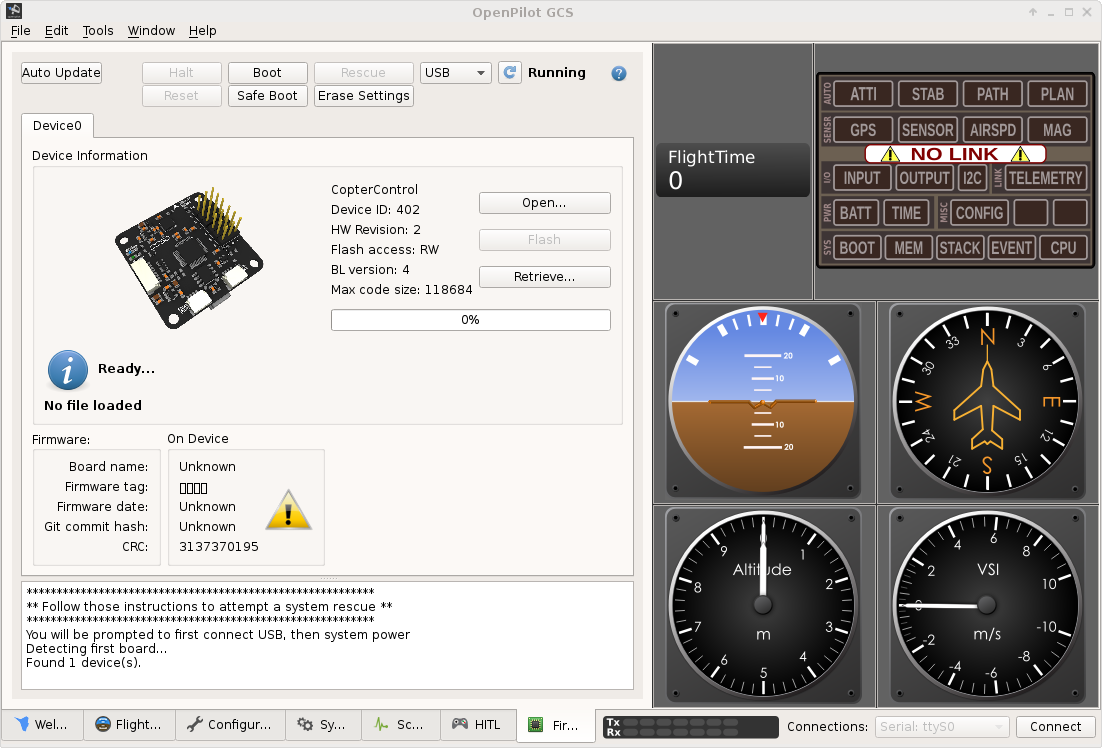Switch to the HITL mode tab

click(x=478, y=725)
